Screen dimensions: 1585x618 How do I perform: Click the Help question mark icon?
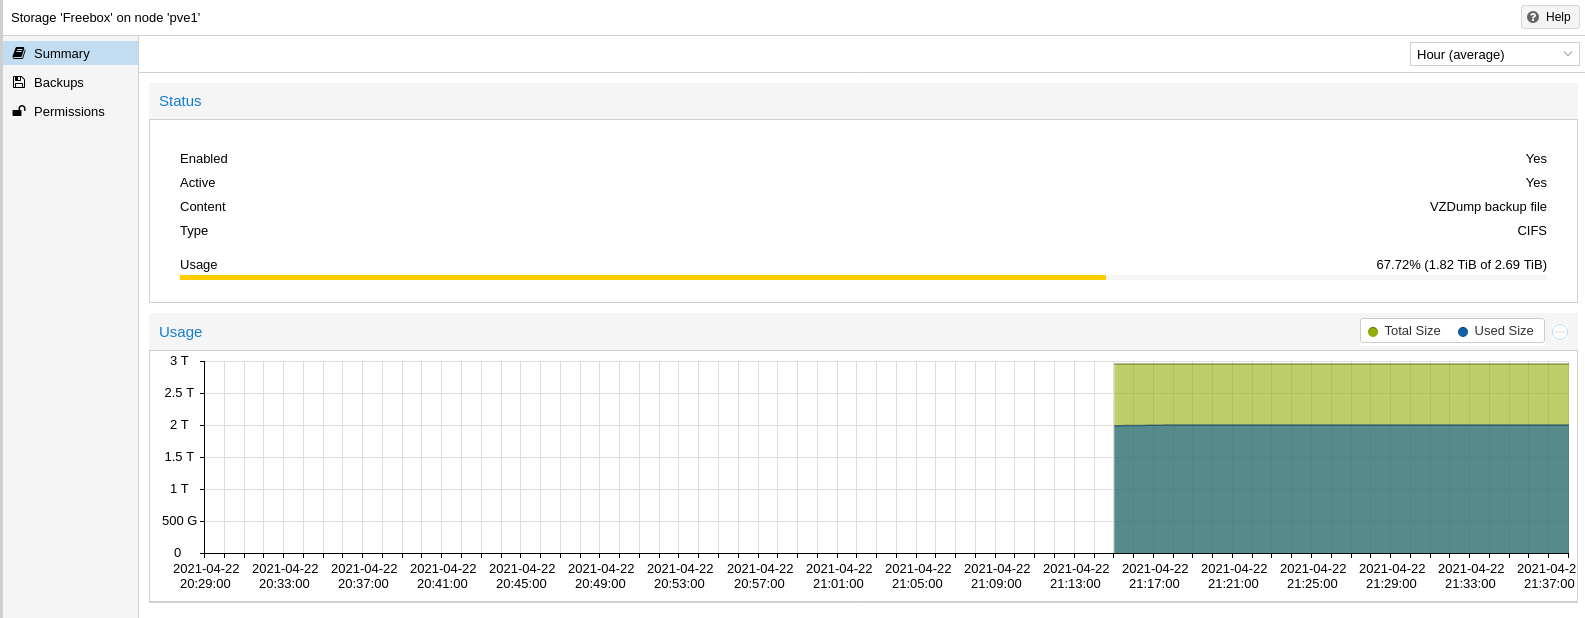(x=1533, y=17)
